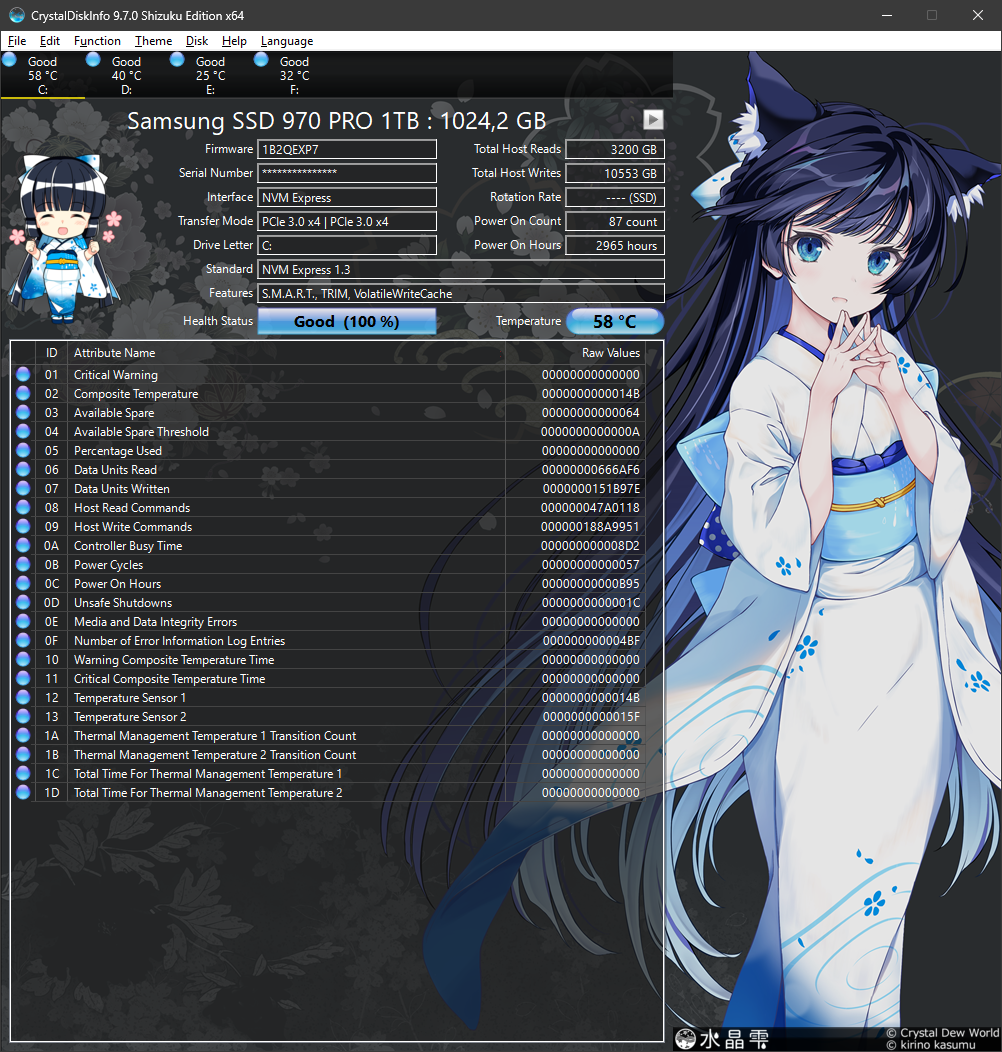The height and width of the screenshot is (1052, 1002).
Task: Click the status orb for Controller Busy Time
Action: coord(23,545)
